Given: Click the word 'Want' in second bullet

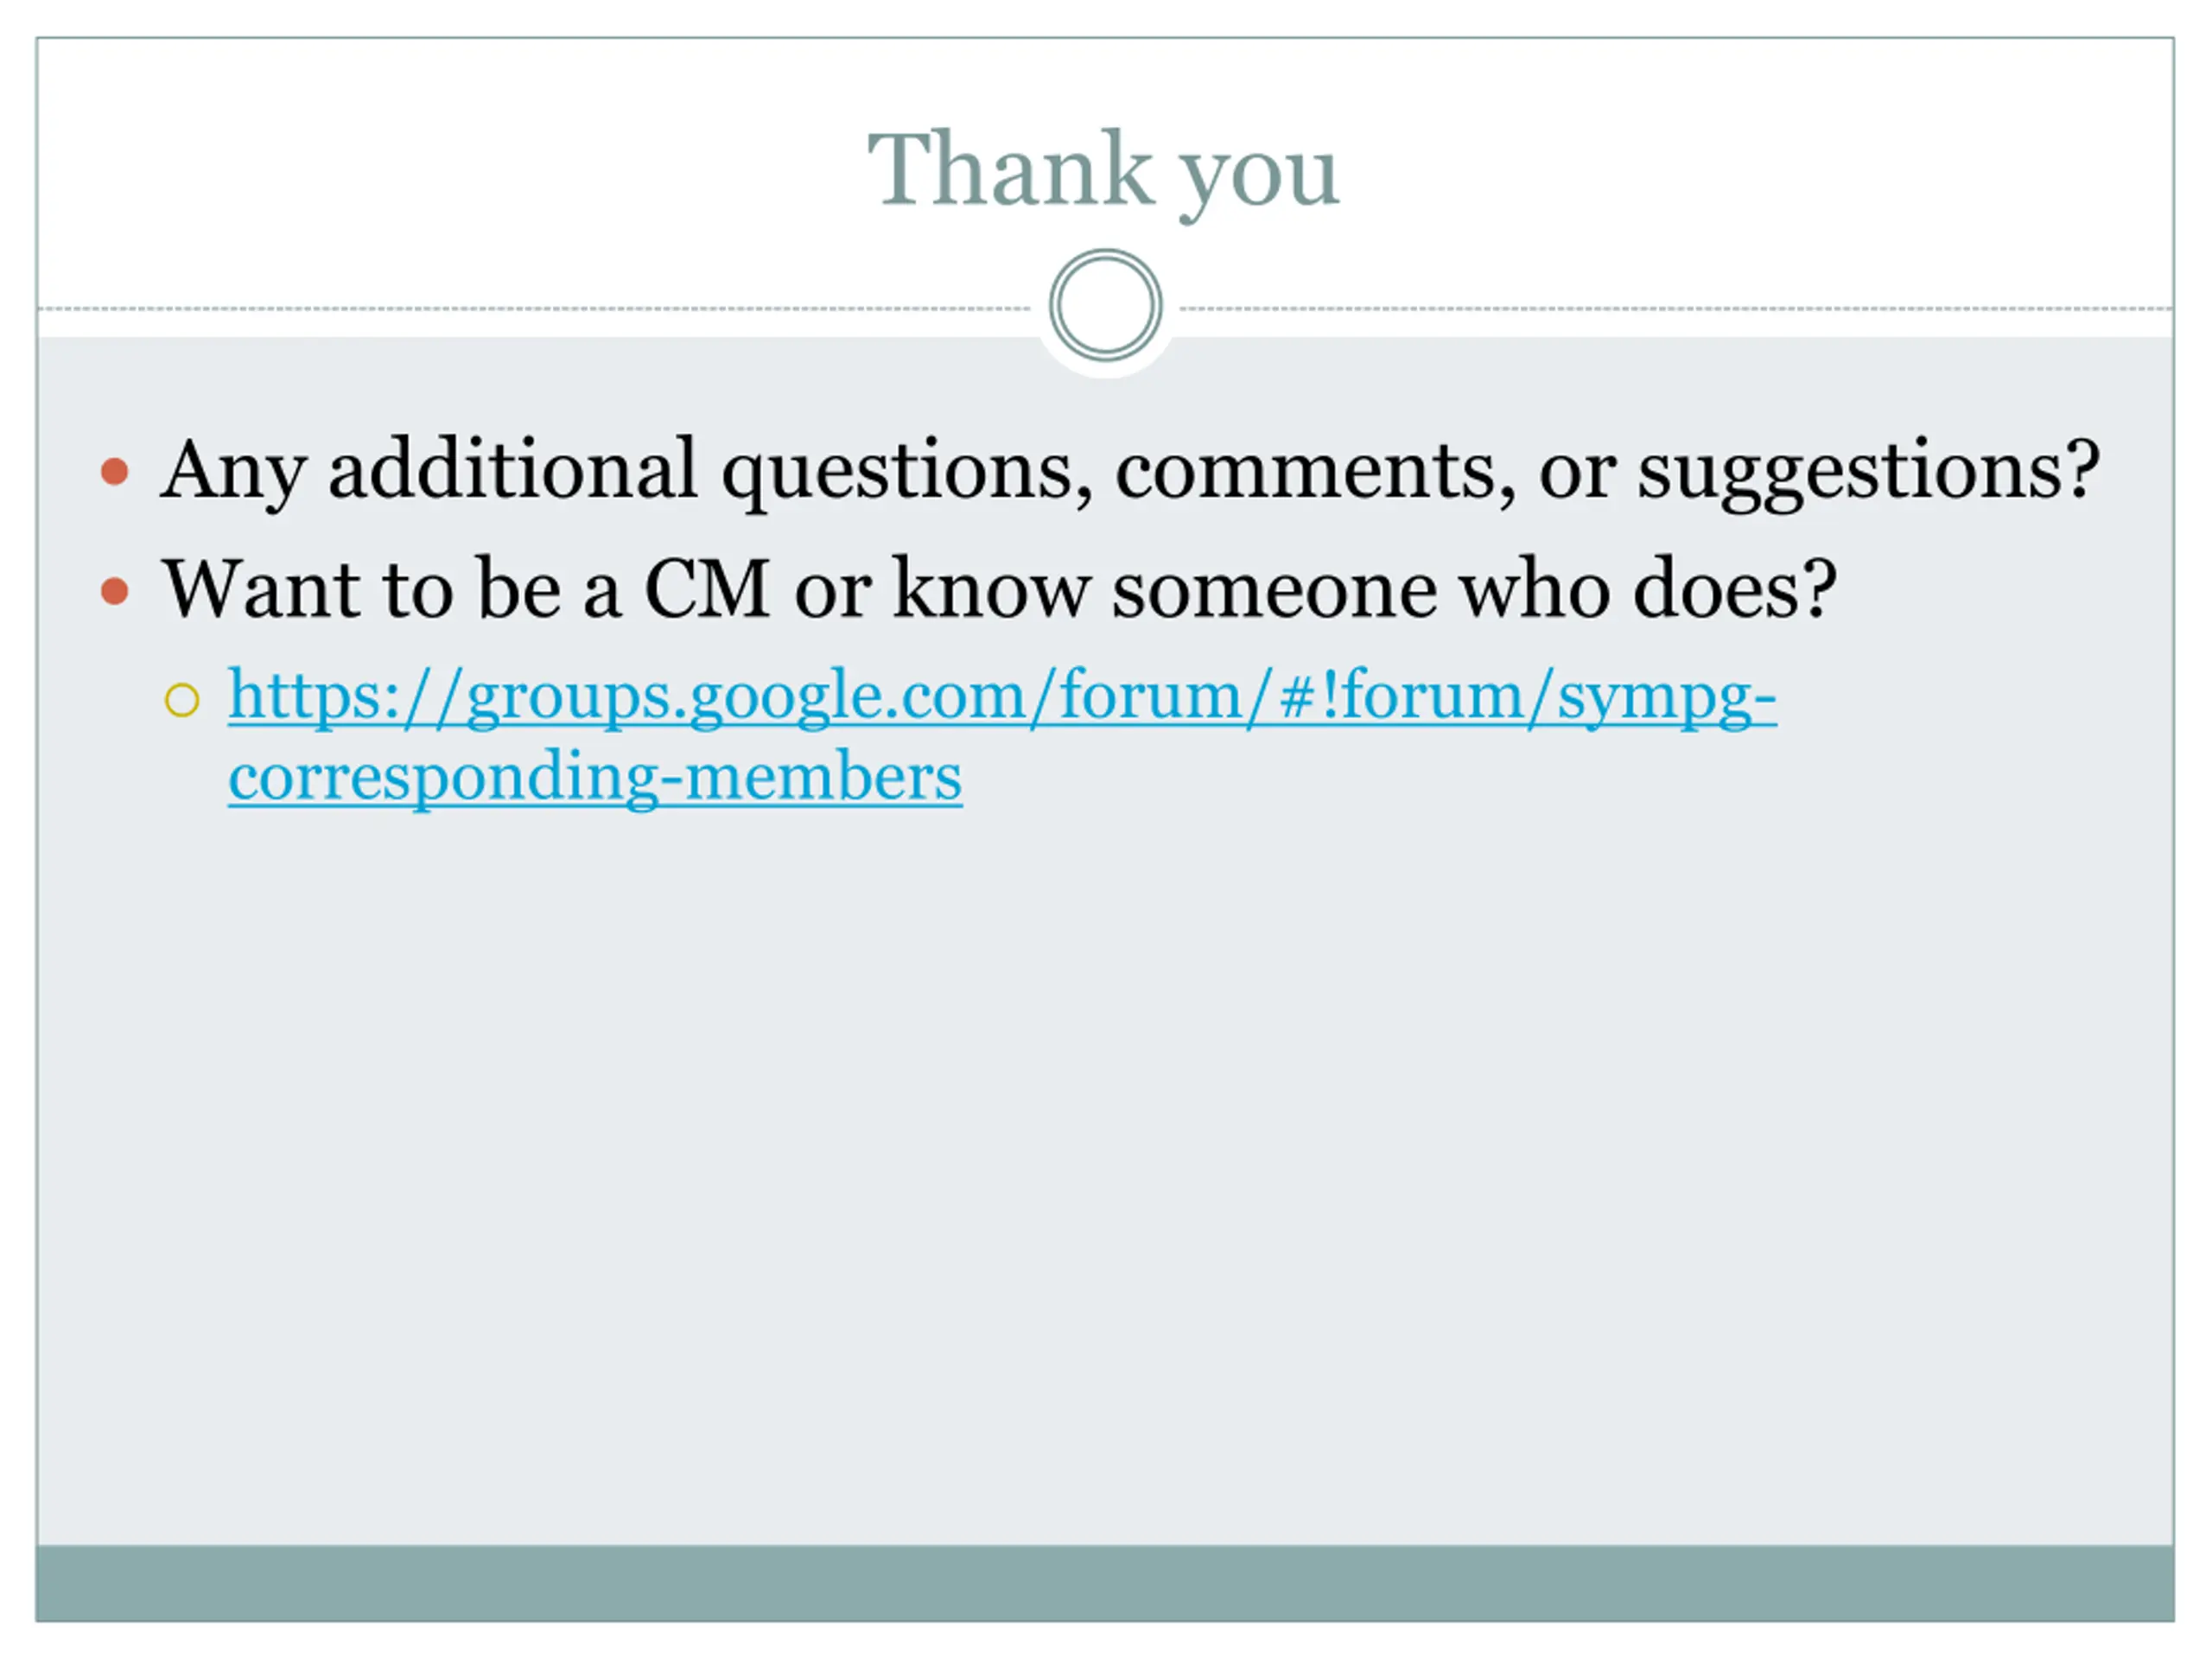Looking at the screenshot, I should [x=261, y=590].
